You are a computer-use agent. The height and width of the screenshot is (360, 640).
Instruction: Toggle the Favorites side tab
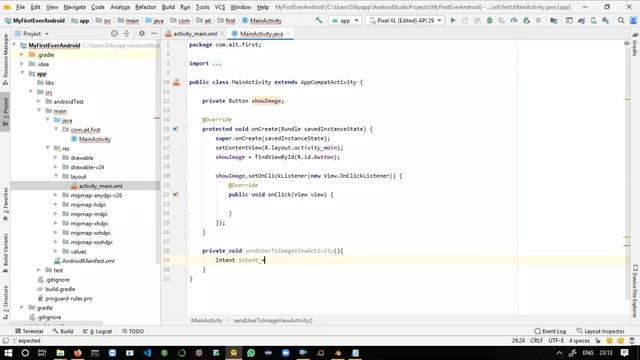click(x=5, y=204)
